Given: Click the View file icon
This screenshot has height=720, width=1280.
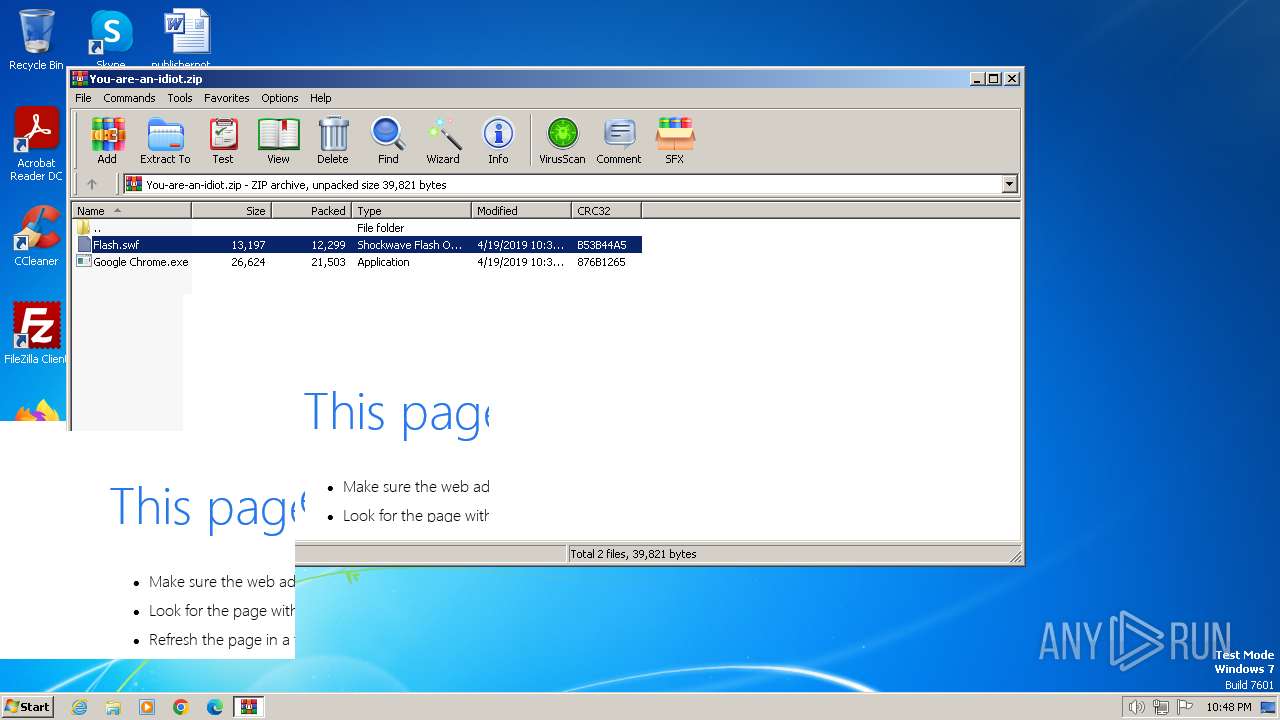Looking at the screenshot, I should 278,140.
